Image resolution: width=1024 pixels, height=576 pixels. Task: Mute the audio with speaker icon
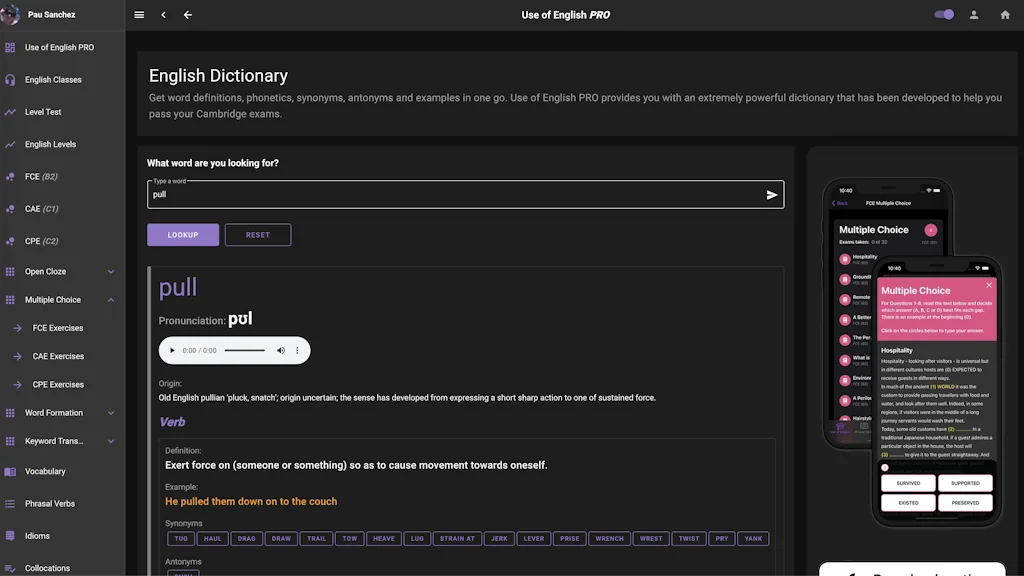click(281, 351)
